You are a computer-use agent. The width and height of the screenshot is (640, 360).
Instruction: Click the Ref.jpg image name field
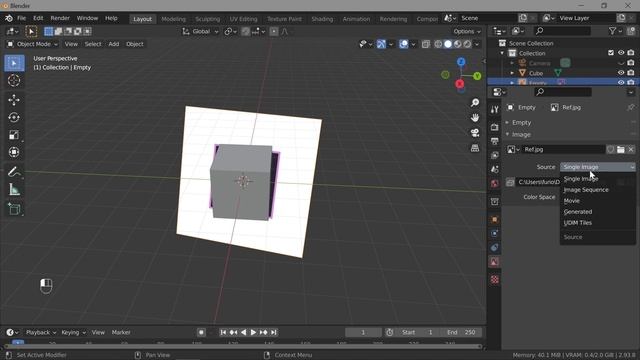point(563,149)
